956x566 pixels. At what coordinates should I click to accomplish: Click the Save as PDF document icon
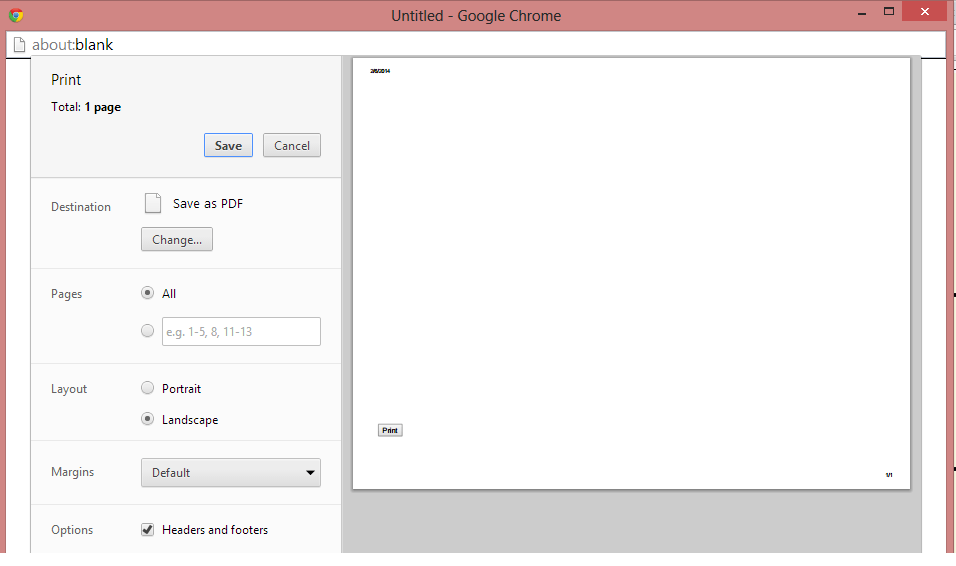153,203
